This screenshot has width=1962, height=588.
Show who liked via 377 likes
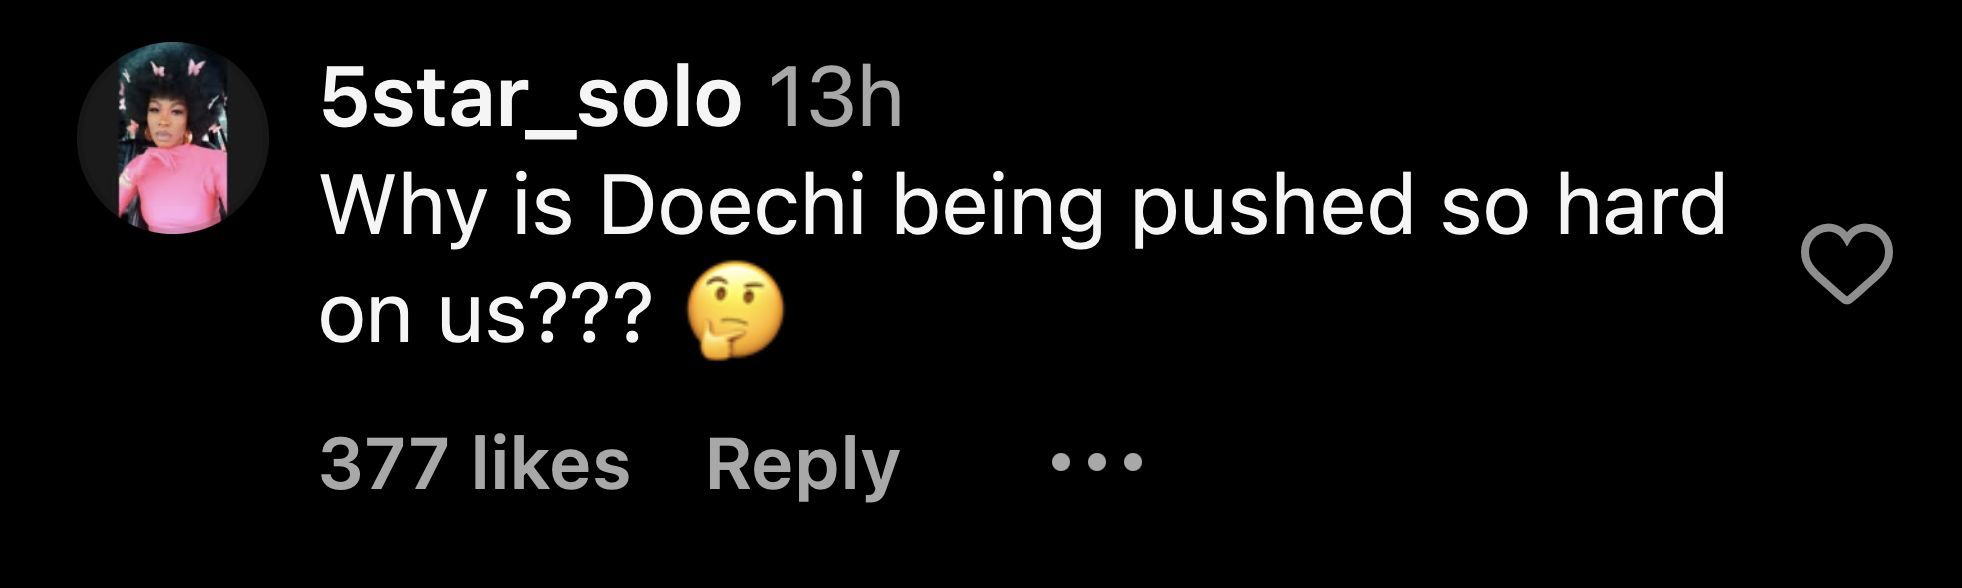[x=475, y=465]
